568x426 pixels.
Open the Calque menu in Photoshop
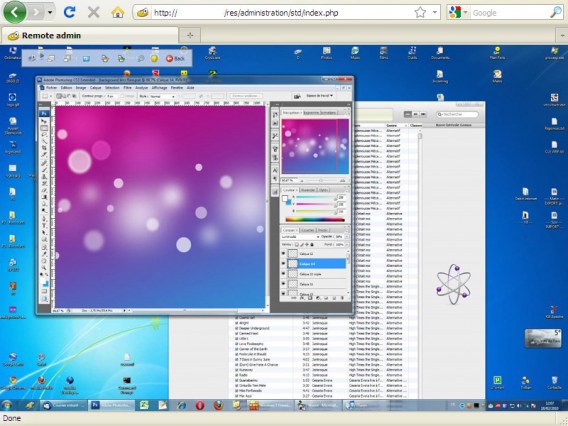95,88
